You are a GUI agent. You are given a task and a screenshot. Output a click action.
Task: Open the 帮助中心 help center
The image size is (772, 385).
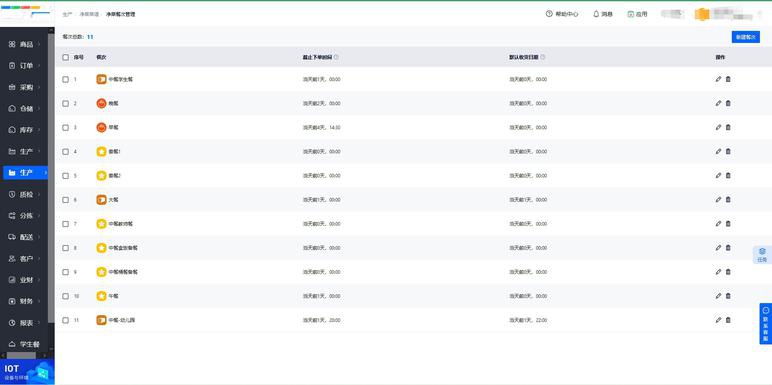[562, 14]
